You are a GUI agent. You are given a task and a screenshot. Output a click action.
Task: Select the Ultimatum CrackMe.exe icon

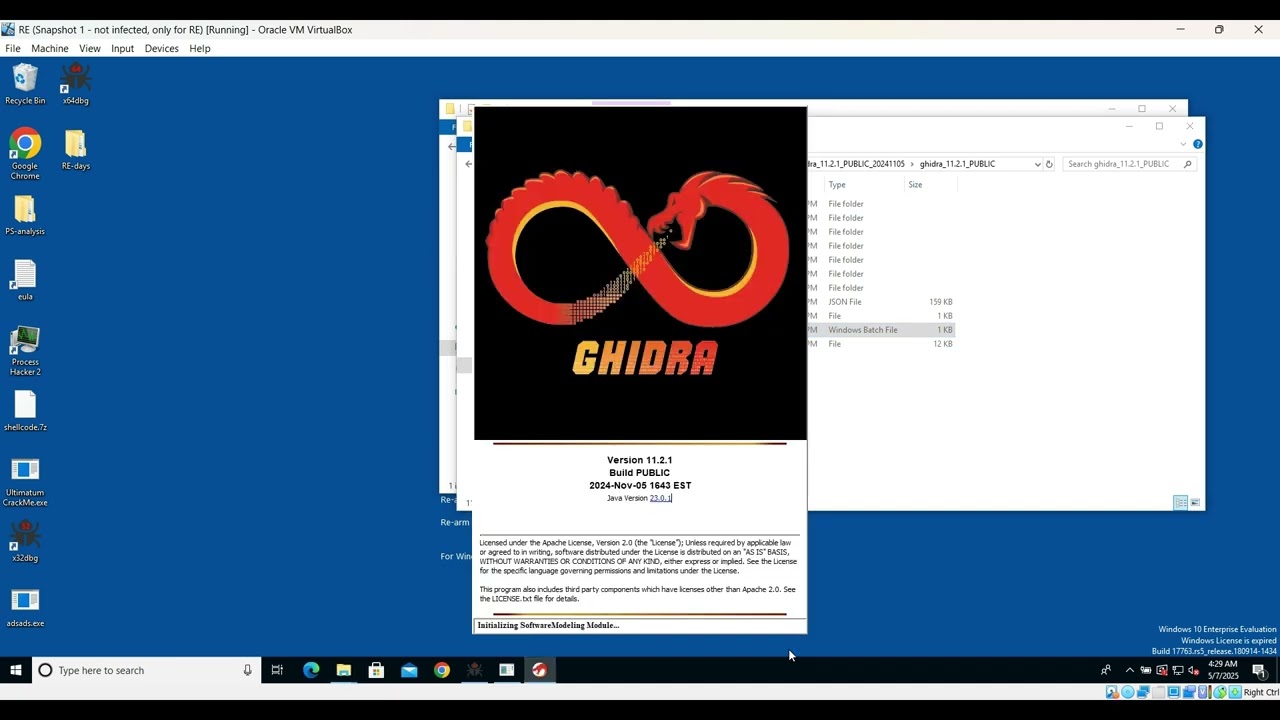pos(25,481)
